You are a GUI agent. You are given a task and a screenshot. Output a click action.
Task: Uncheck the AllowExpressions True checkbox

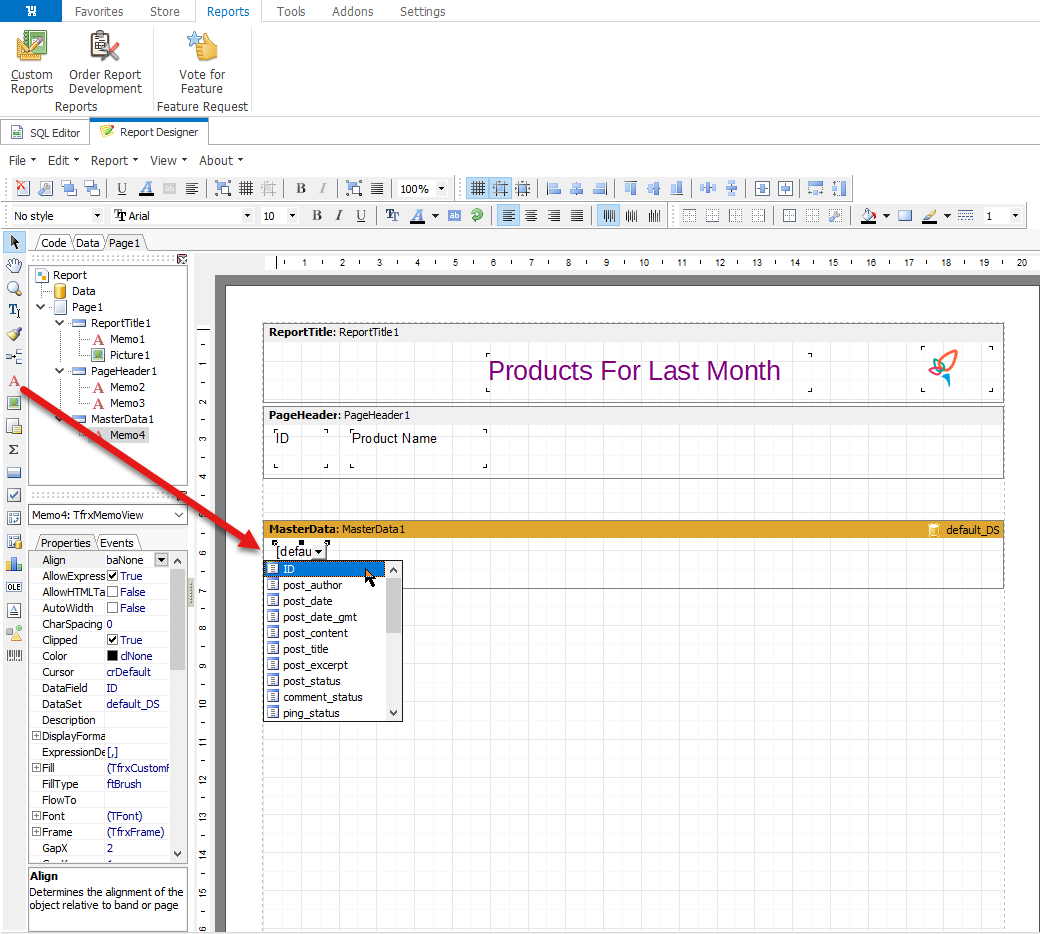113,576
